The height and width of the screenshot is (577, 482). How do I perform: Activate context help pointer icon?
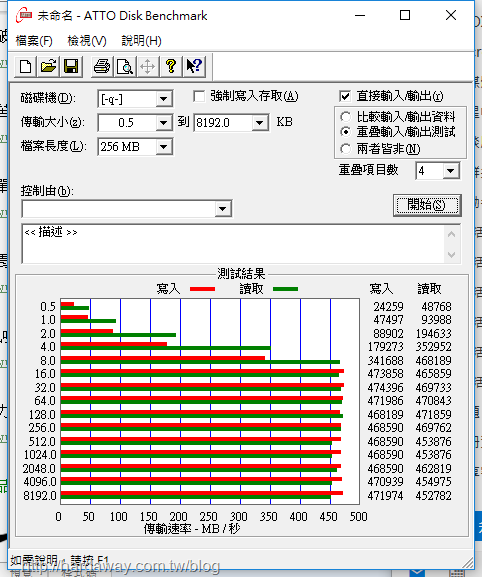click(x=194, y=67)
